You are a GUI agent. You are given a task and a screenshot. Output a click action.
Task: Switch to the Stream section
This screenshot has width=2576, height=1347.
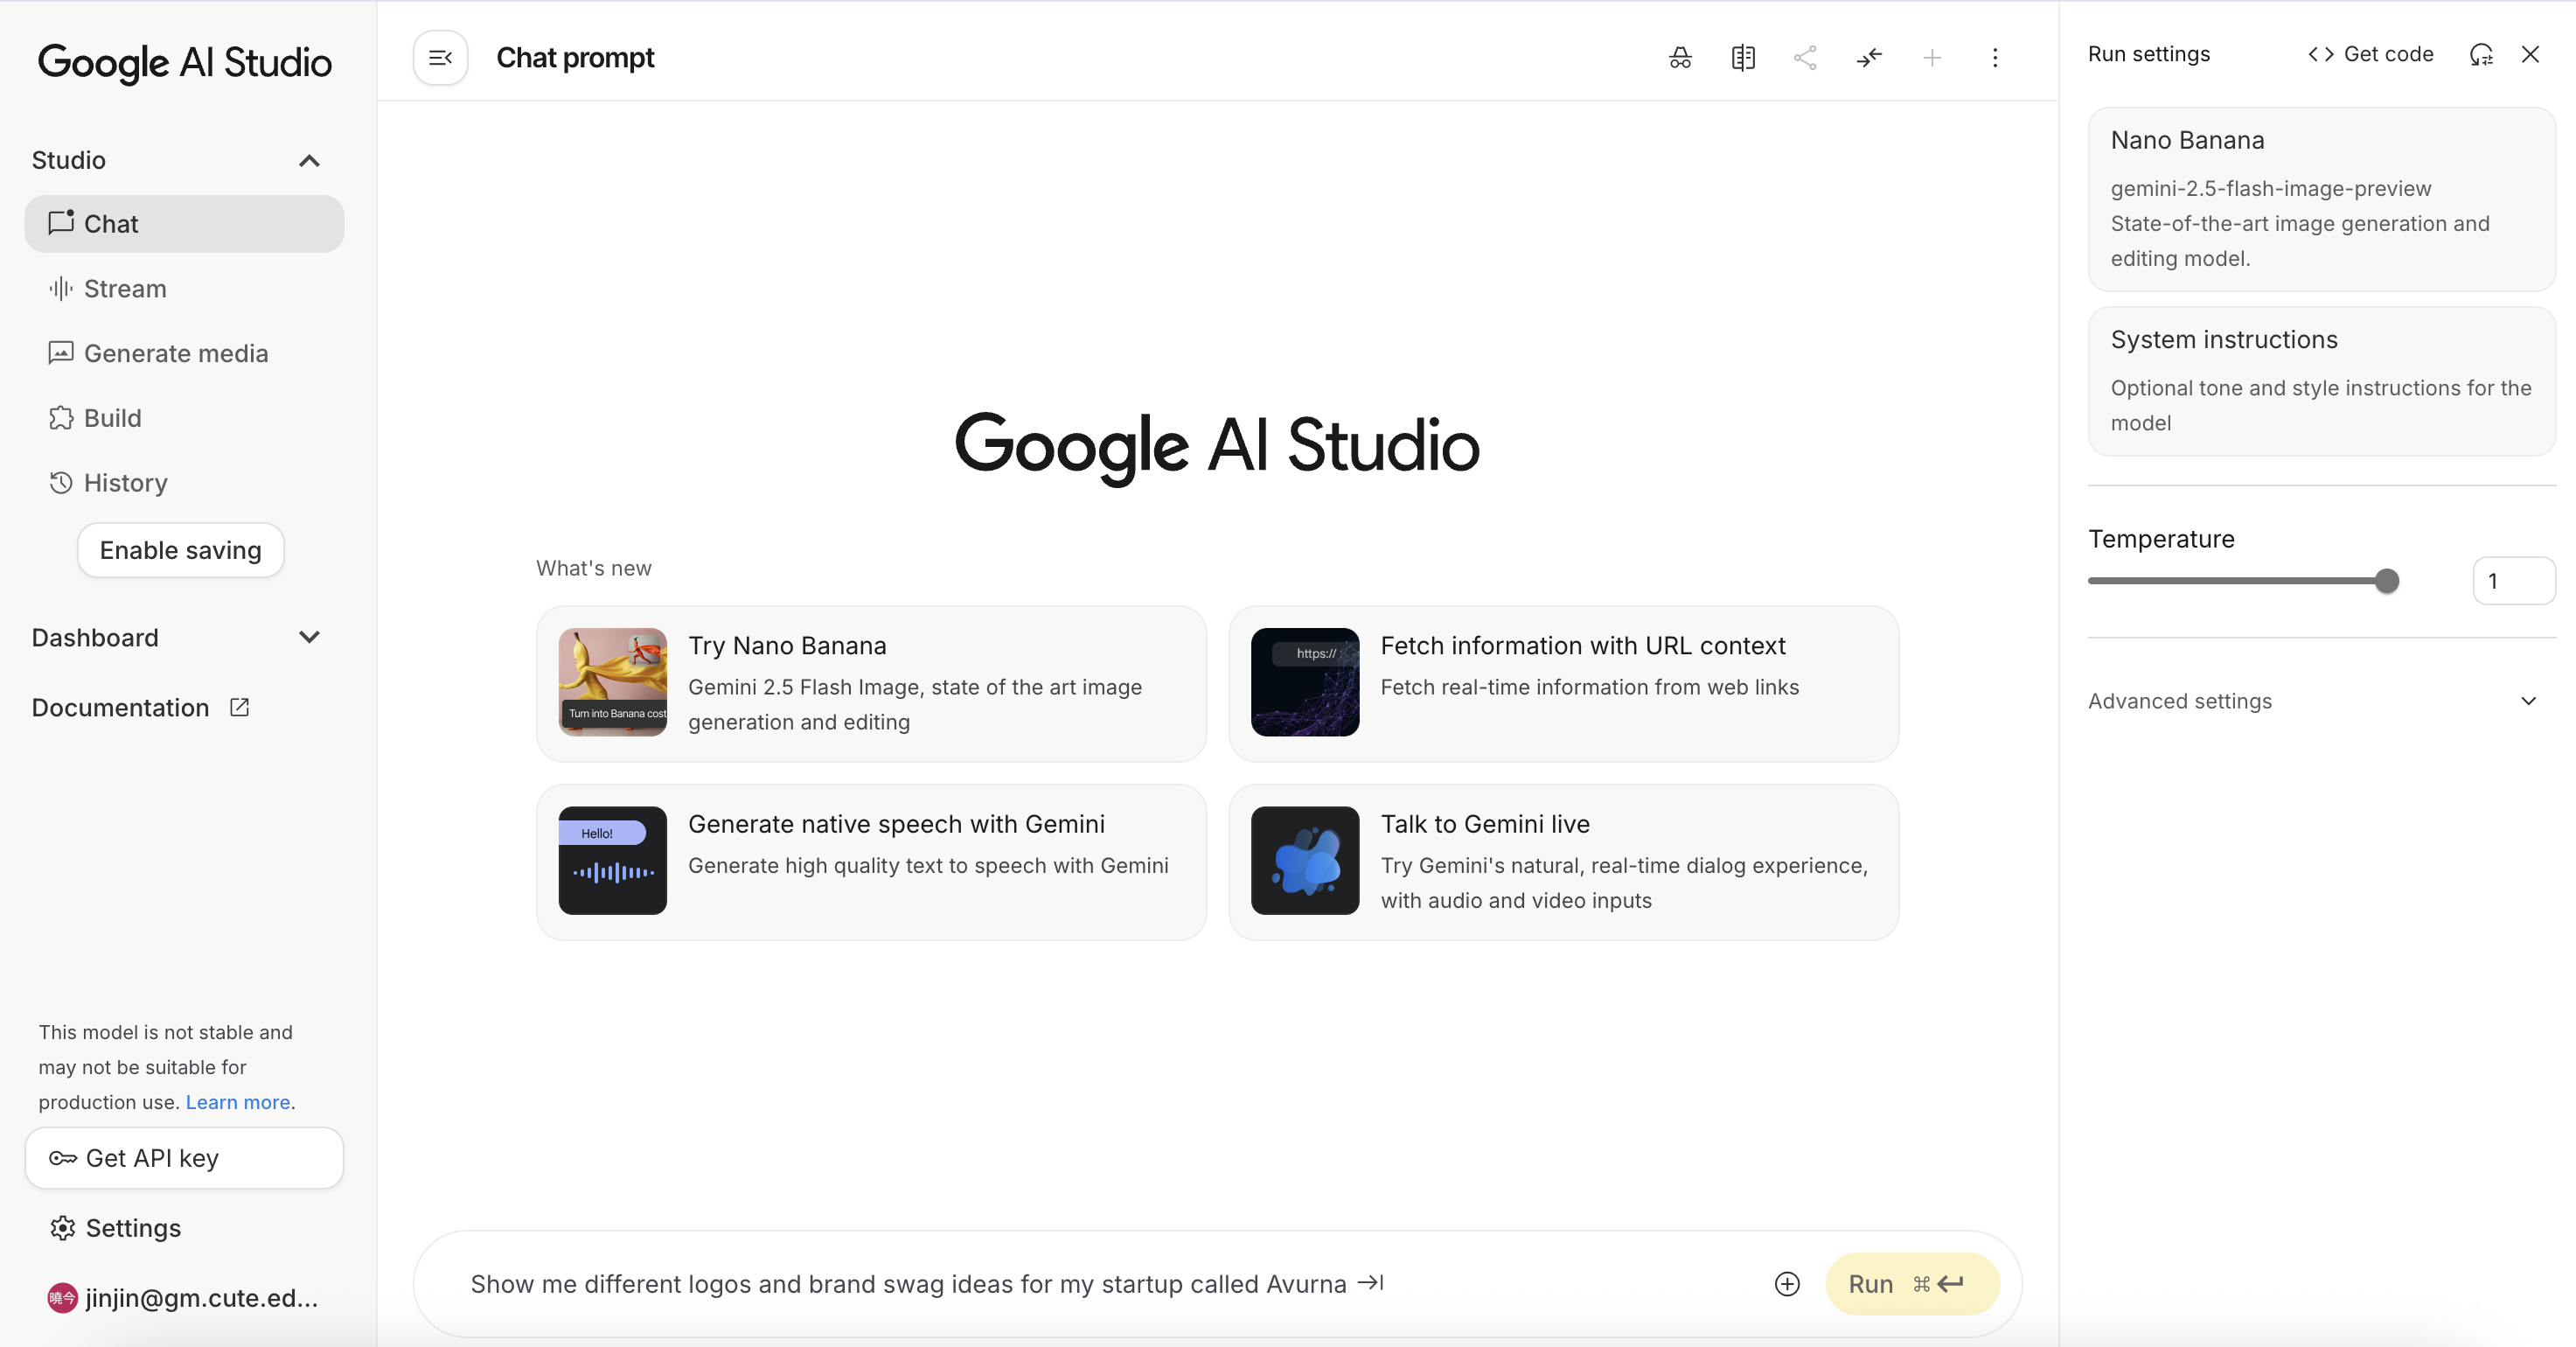click(x=125, y=289)
